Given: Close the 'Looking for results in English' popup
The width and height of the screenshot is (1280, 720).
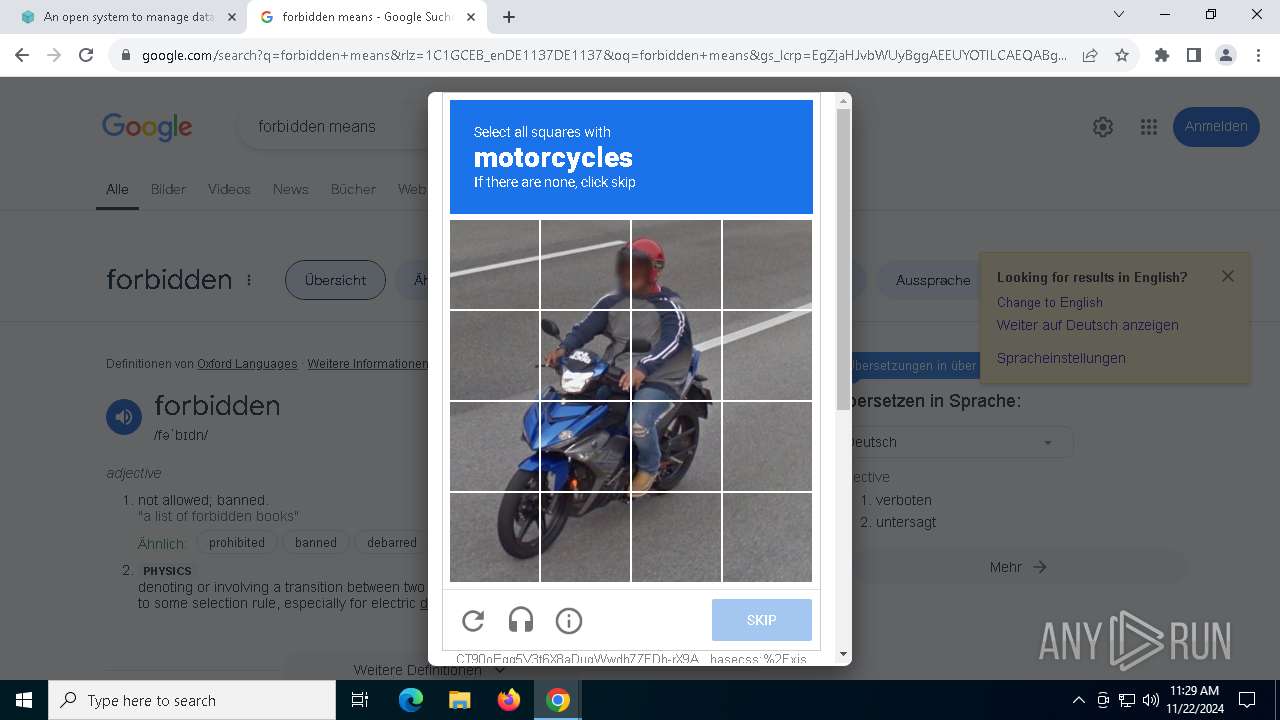Looking at the screenshot, I should point(1228,276).
